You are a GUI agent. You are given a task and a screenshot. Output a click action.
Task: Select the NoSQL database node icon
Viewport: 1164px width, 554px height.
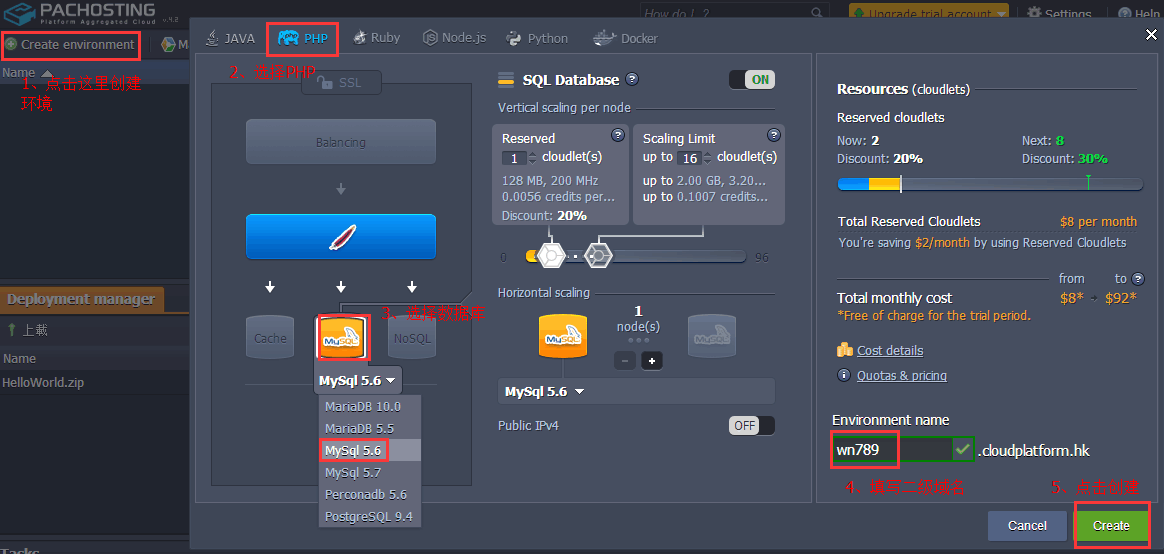[x=412, y=338]
